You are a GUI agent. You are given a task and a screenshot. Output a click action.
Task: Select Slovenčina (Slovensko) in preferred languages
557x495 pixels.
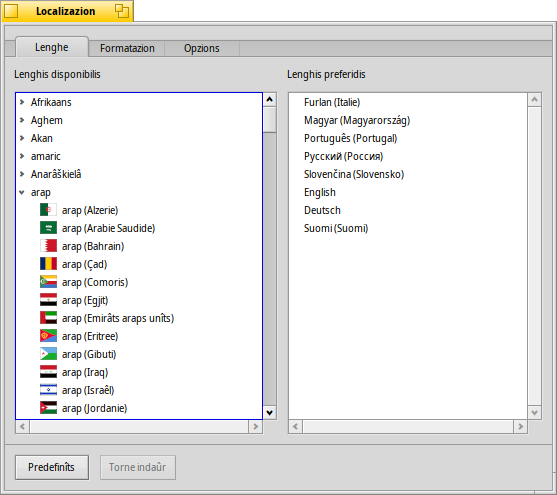[408, 174]
